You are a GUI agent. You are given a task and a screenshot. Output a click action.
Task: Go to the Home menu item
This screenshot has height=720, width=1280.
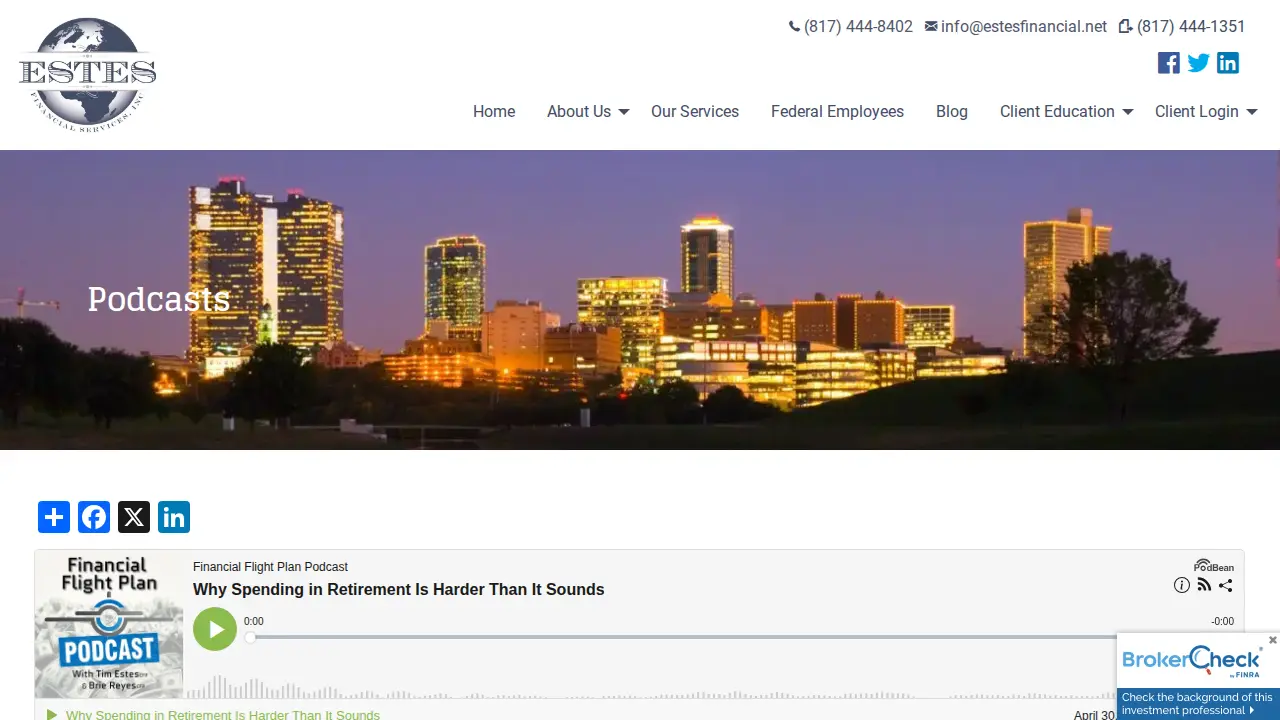coord(494,112)
